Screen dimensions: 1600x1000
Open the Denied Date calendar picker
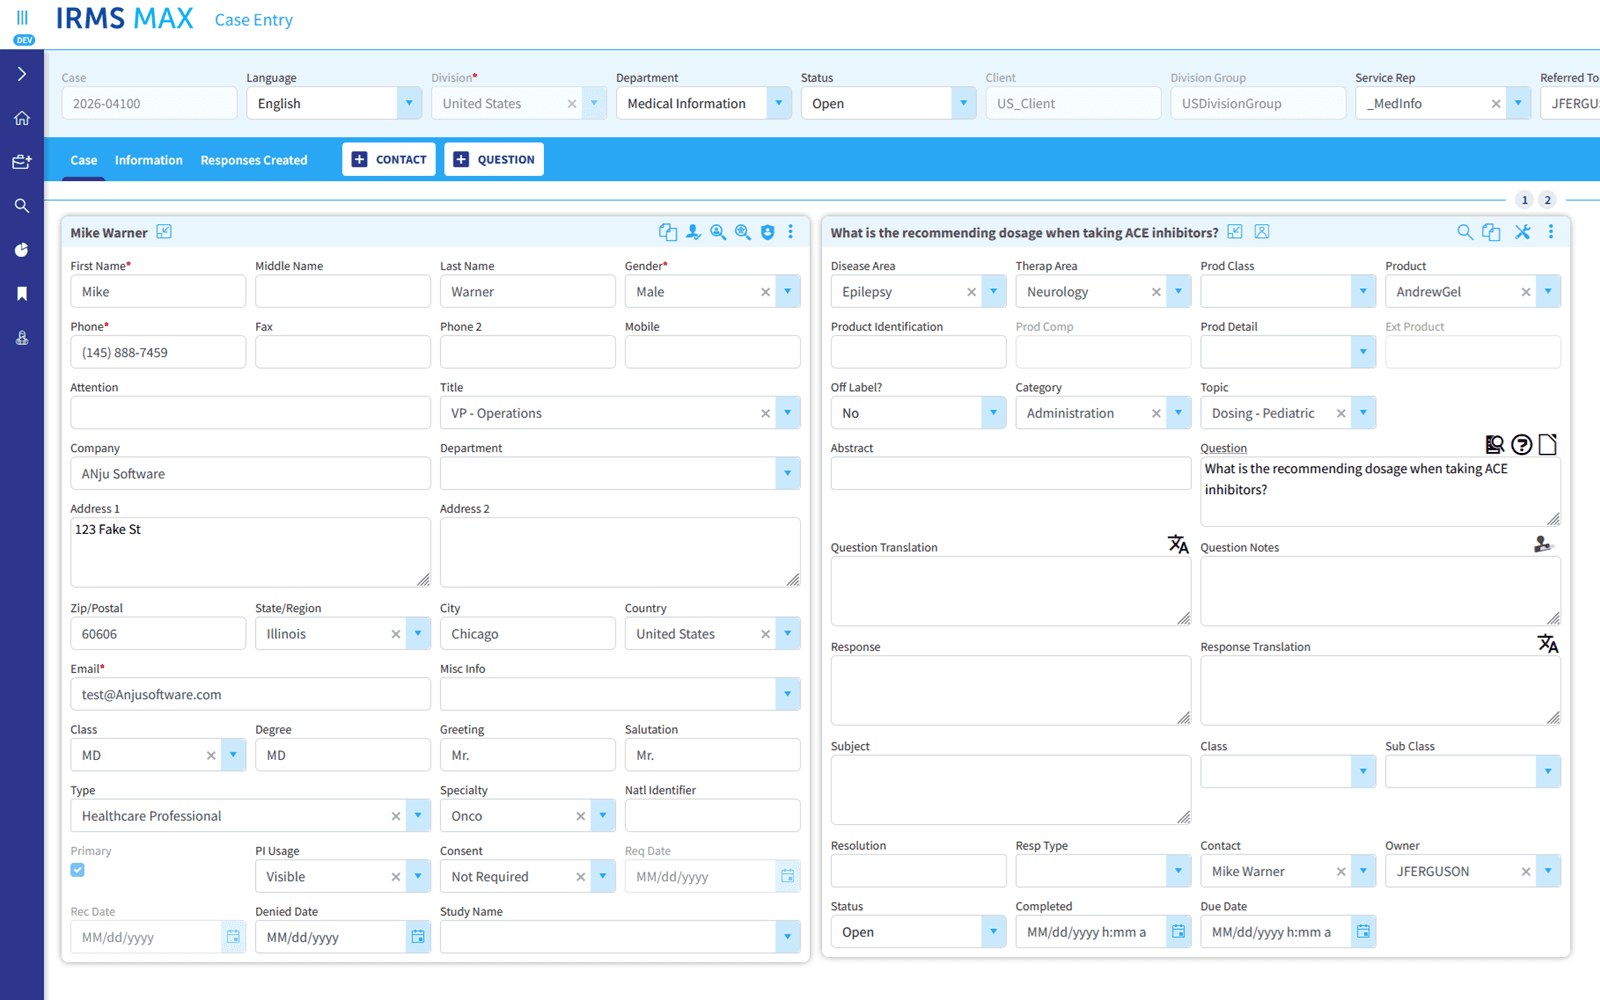(418, 937)
